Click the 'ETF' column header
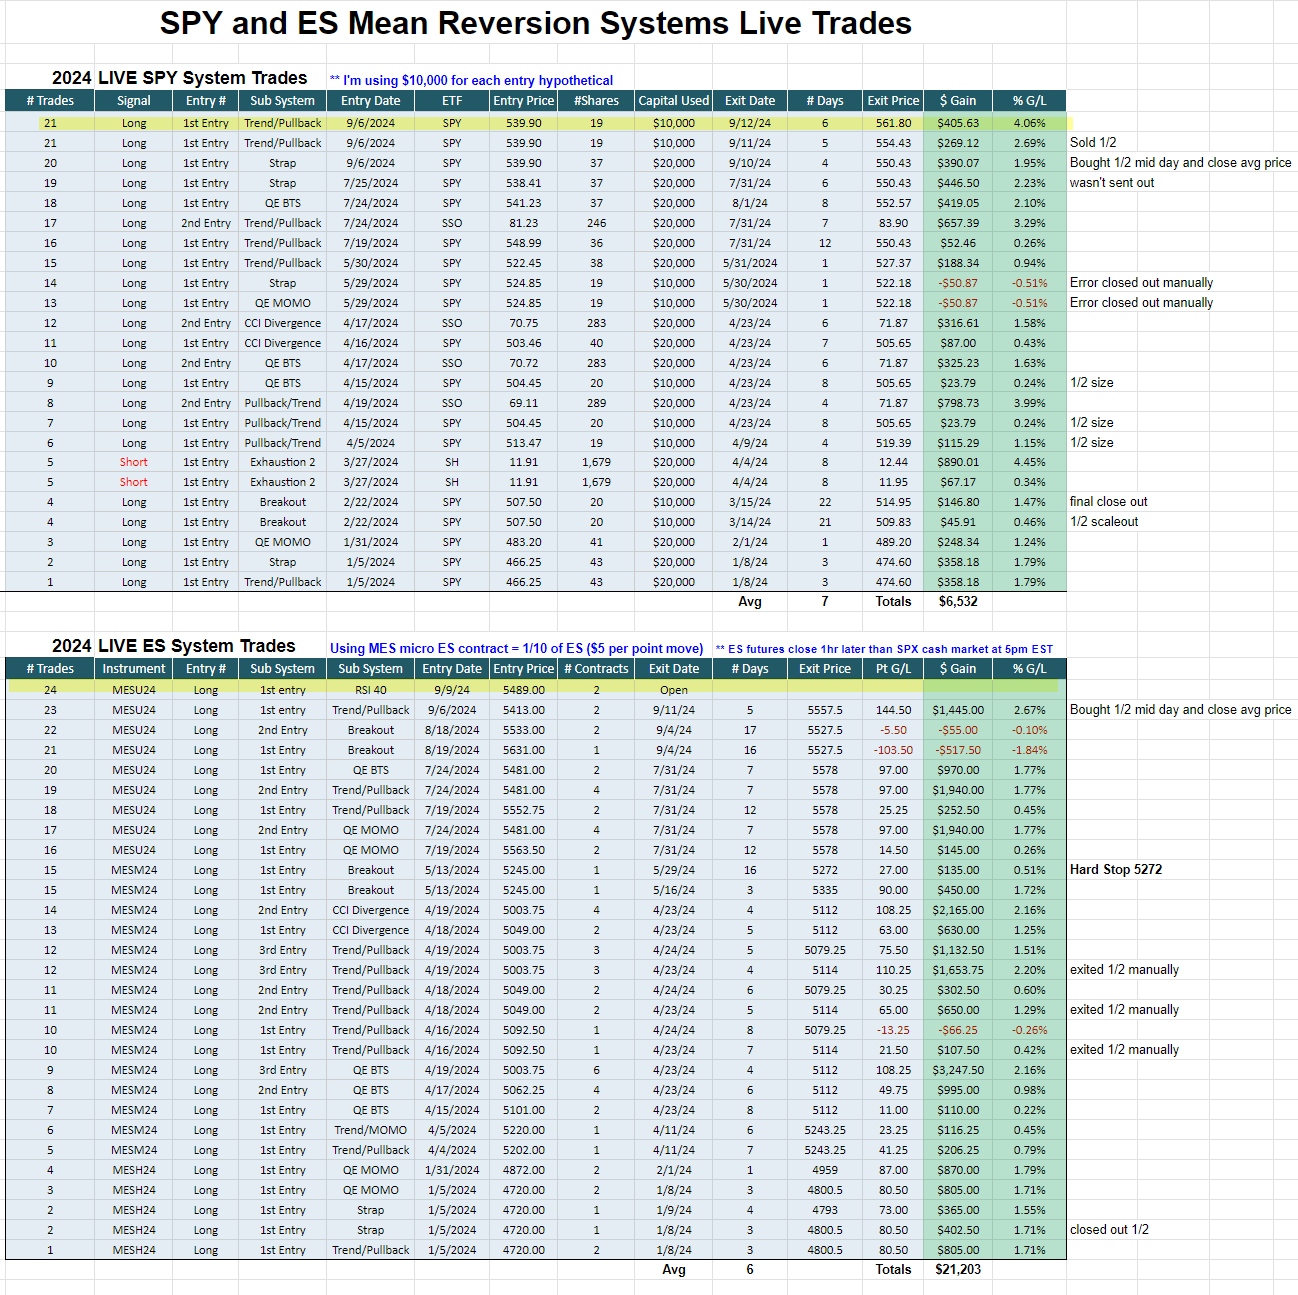Screen dimensions: 1298x1295 point(452,100)
